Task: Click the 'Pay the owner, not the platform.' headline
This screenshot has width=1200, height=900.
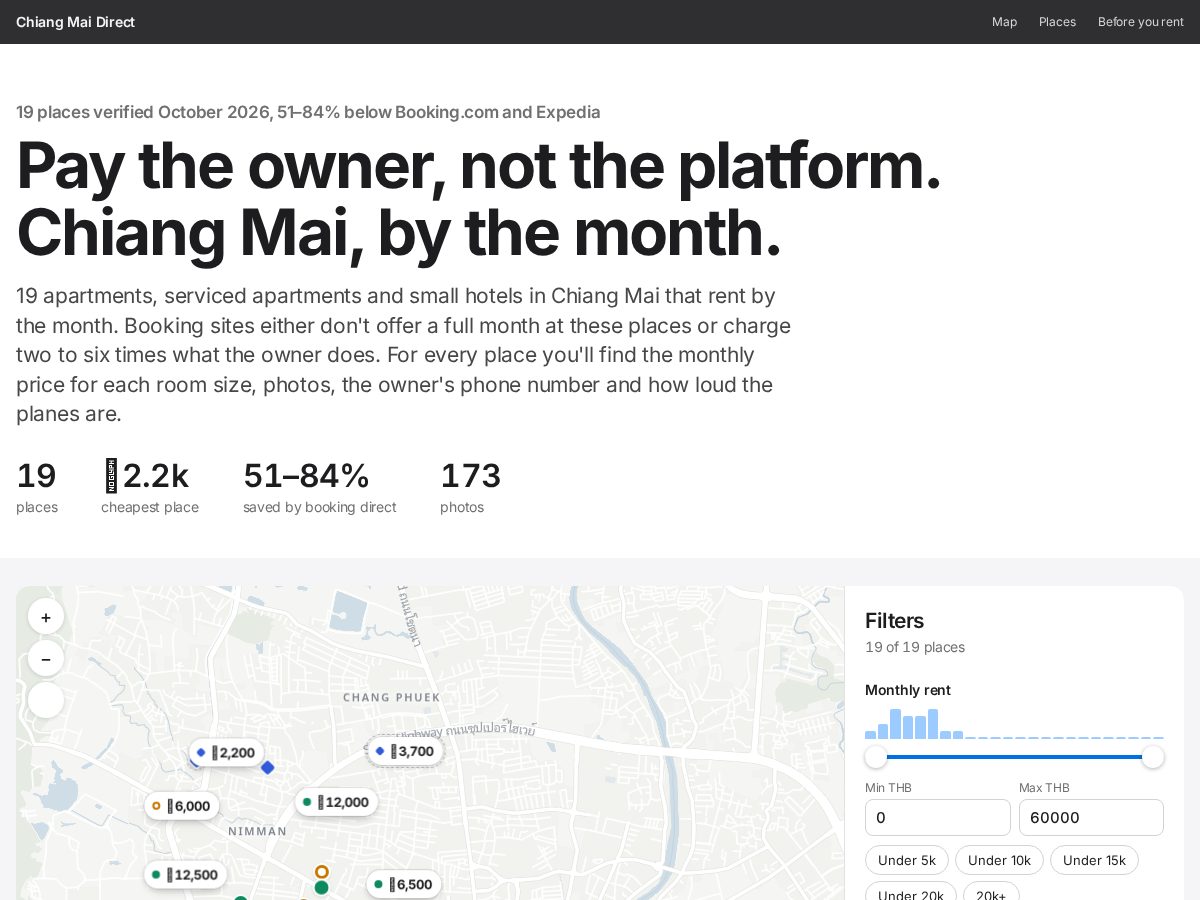Action: (479, 166)
